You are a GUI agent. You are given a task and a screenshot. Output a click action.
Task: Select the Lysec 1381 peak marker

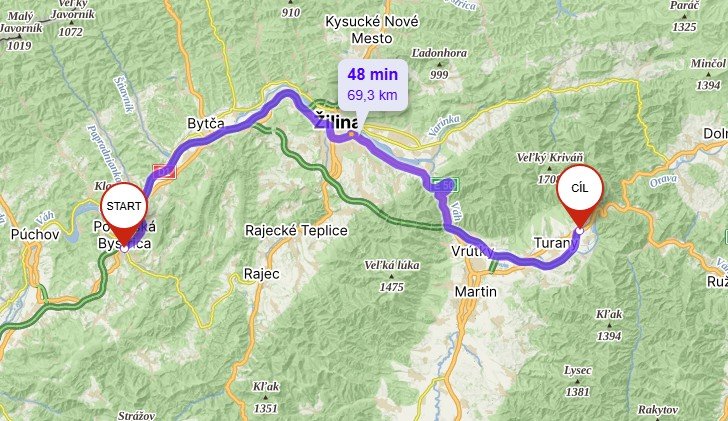[x=578, y=381]
